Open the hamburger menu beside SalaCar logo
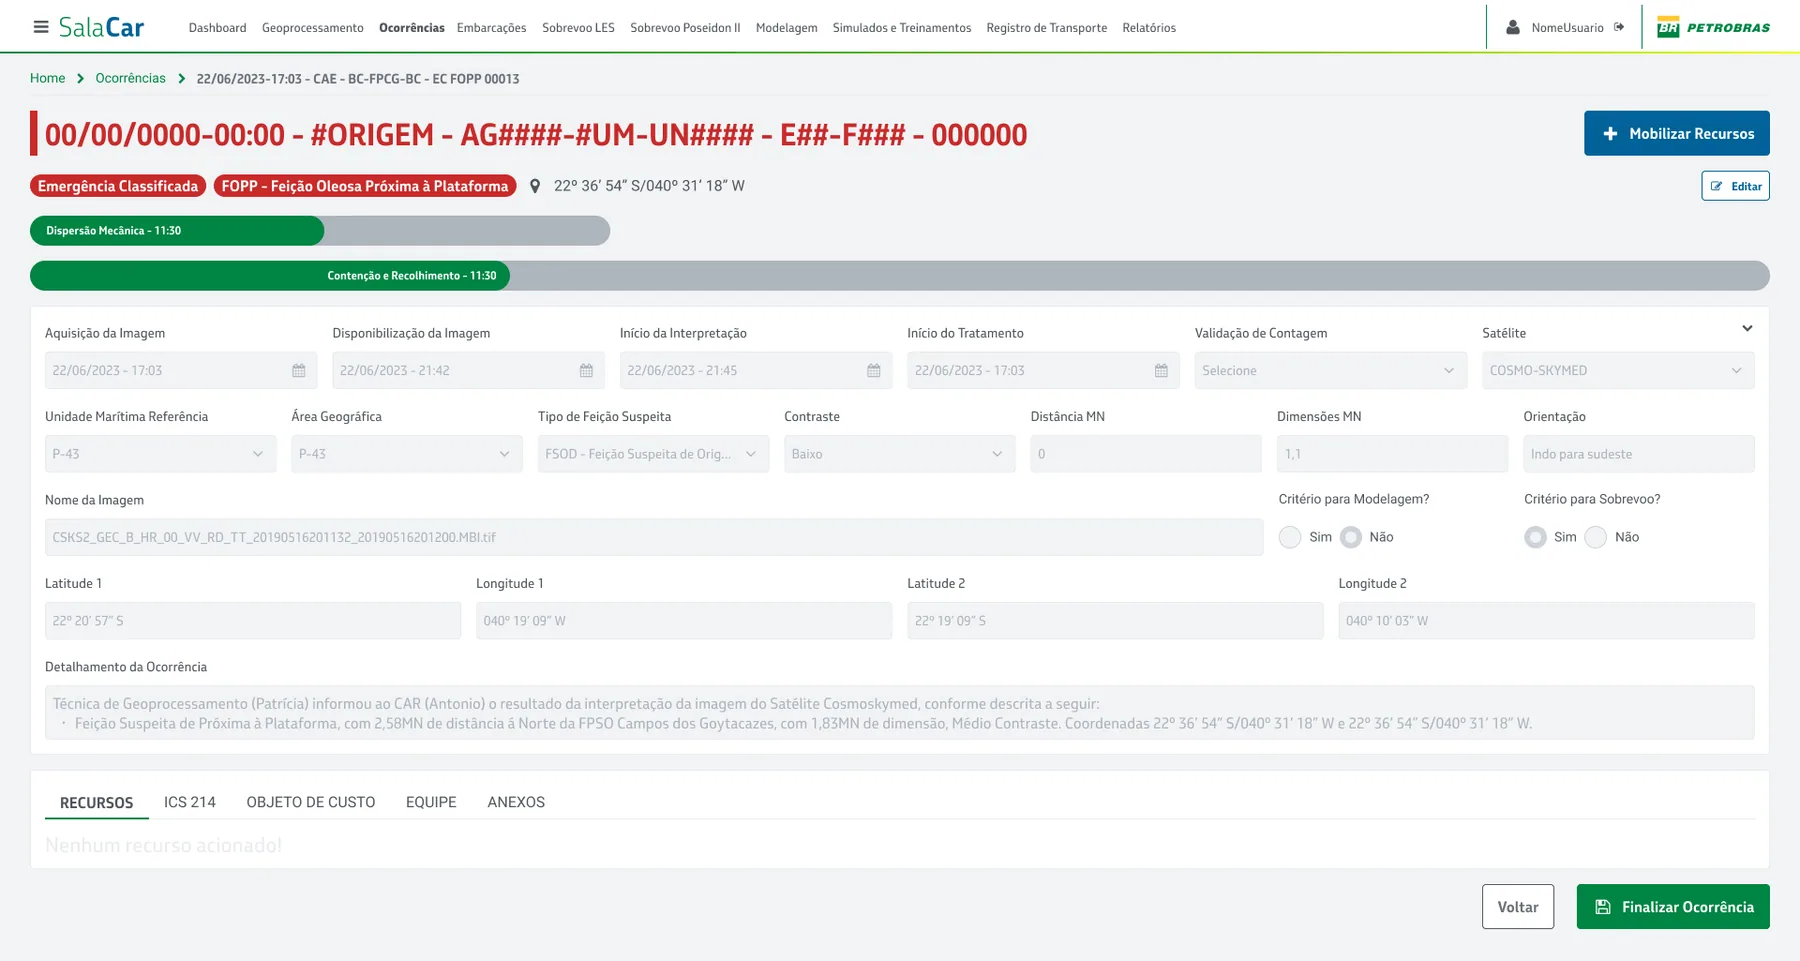This screenshot has width=1800, height=961. coord(41,27)
